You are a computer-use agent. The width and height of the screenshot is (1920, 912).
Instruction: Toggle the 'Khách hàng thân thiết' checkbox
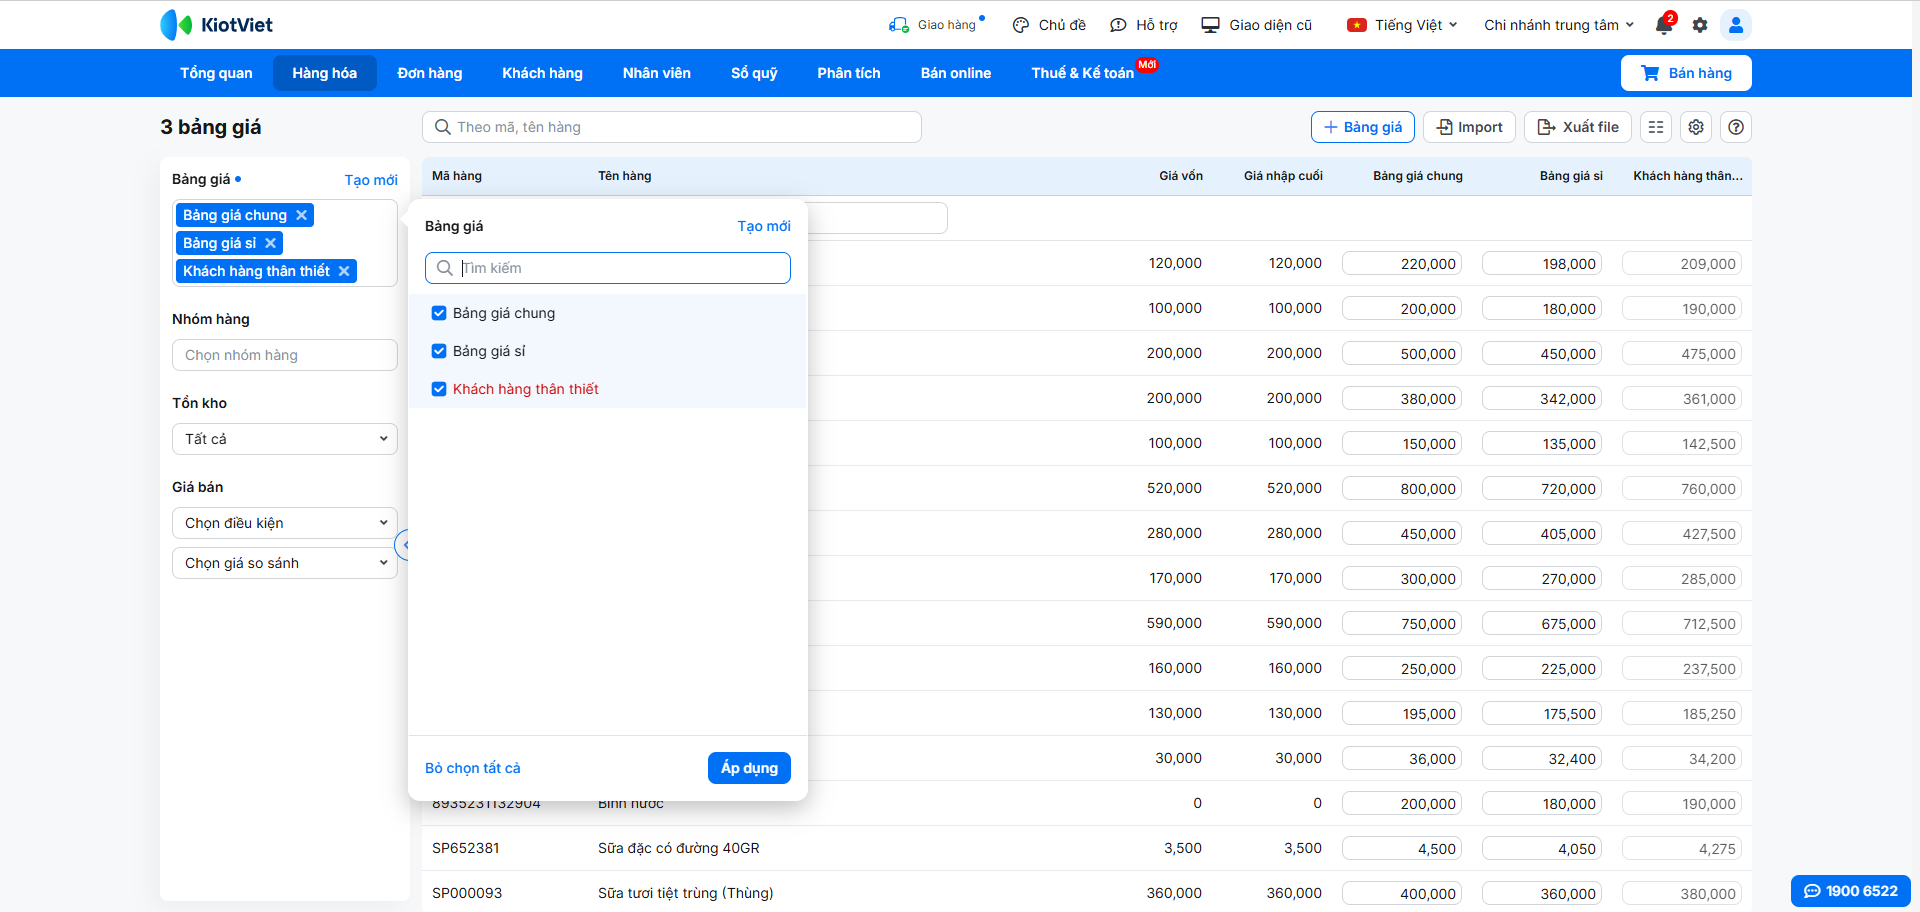(439, 389)
